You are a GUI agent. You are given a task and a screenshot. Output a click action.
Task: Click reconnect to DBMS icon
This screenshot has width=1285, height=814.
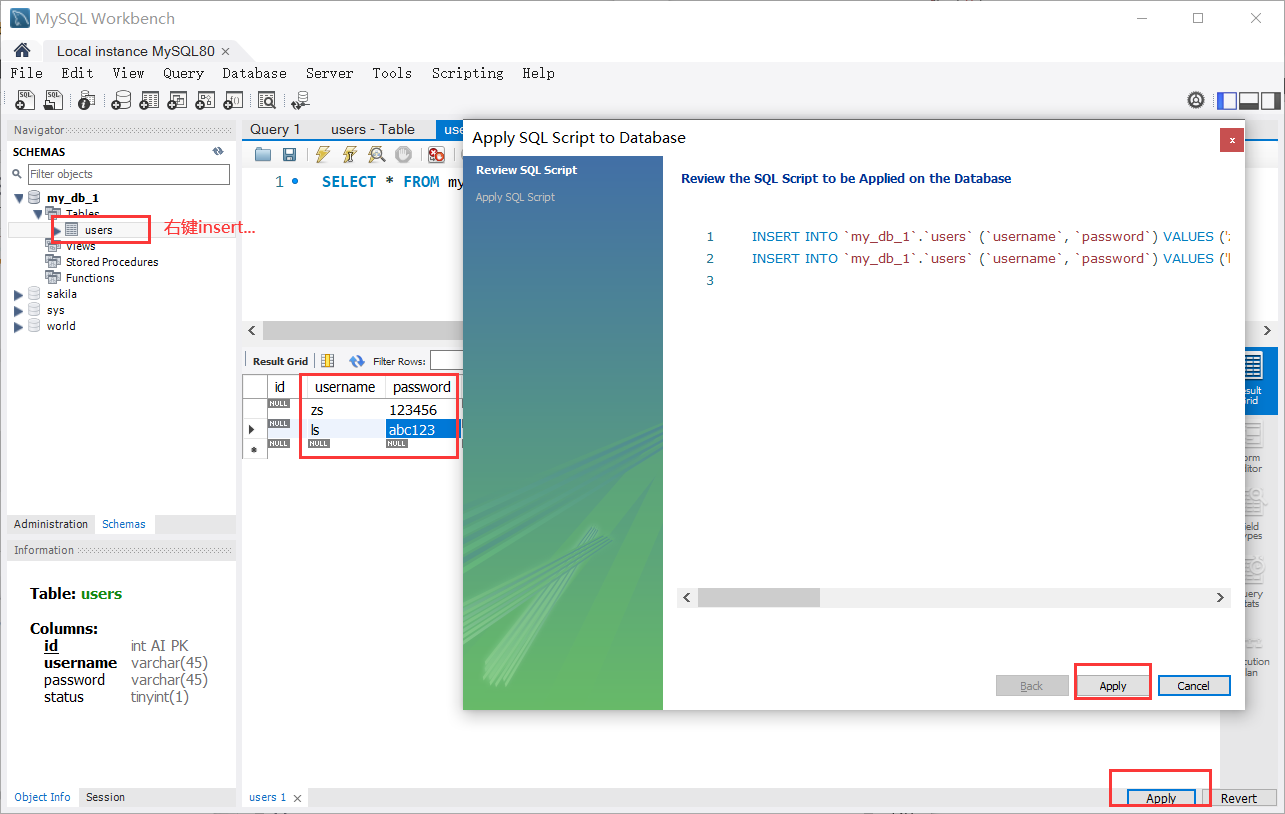[x=300, y=100]
